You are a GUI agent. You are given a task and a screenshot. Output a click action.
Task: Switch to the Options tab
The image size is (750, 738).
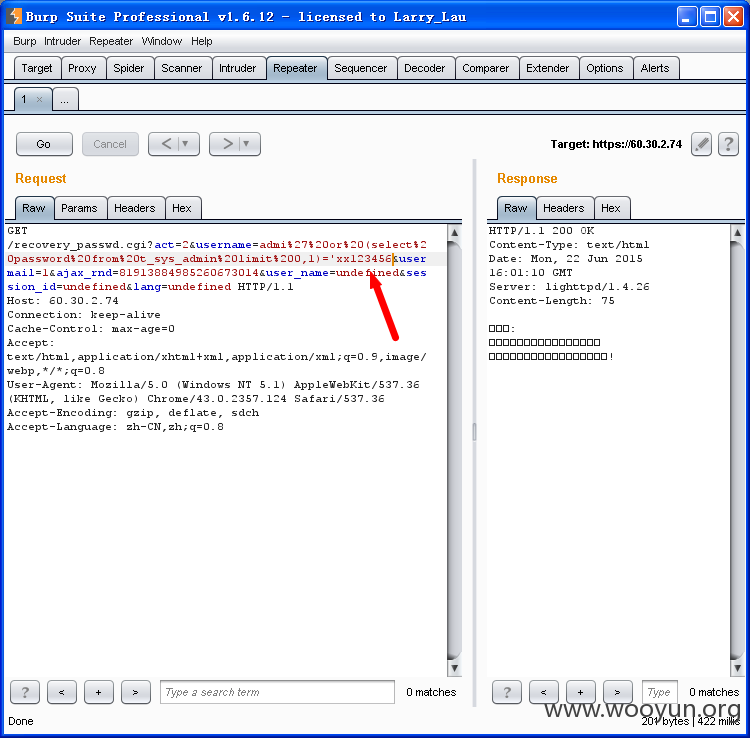click(605, 68)
